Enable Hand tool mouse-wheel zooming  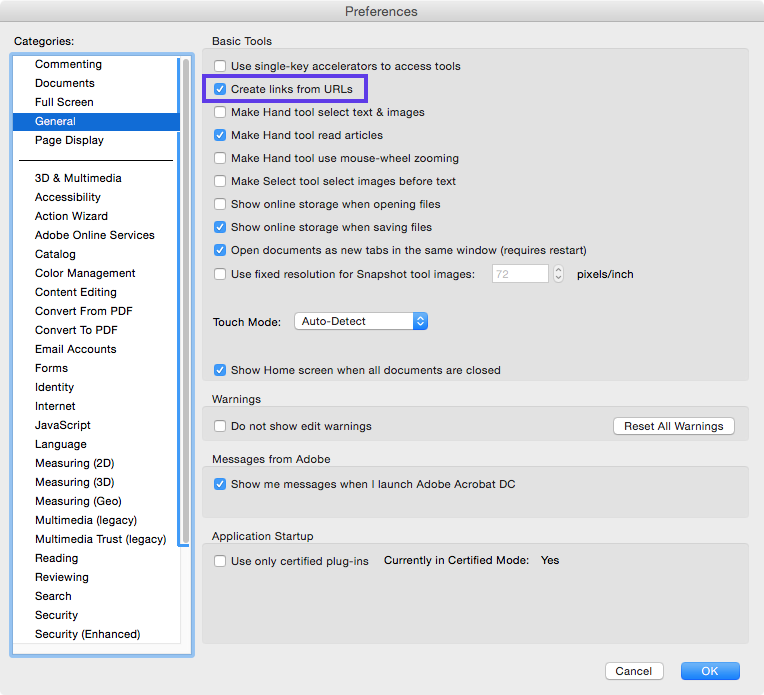pos(220,158)
